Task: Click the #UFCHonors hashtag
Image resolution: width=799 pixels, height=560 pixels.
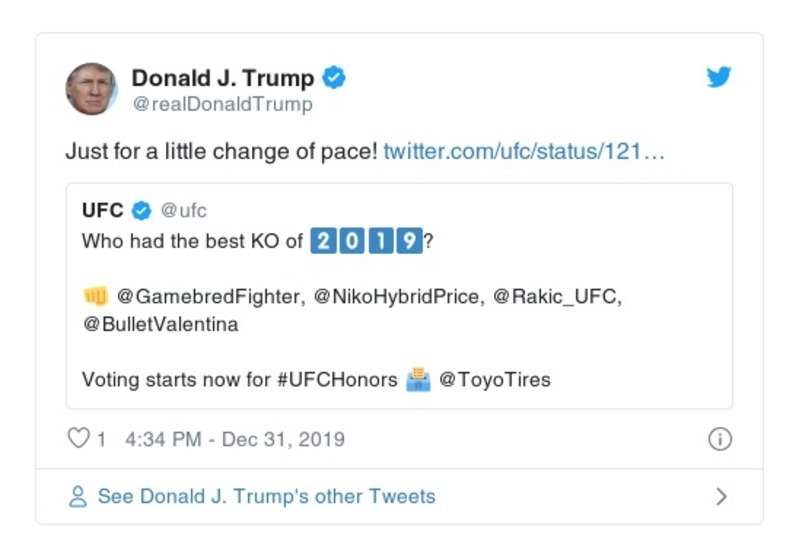Action: (336, 380)
